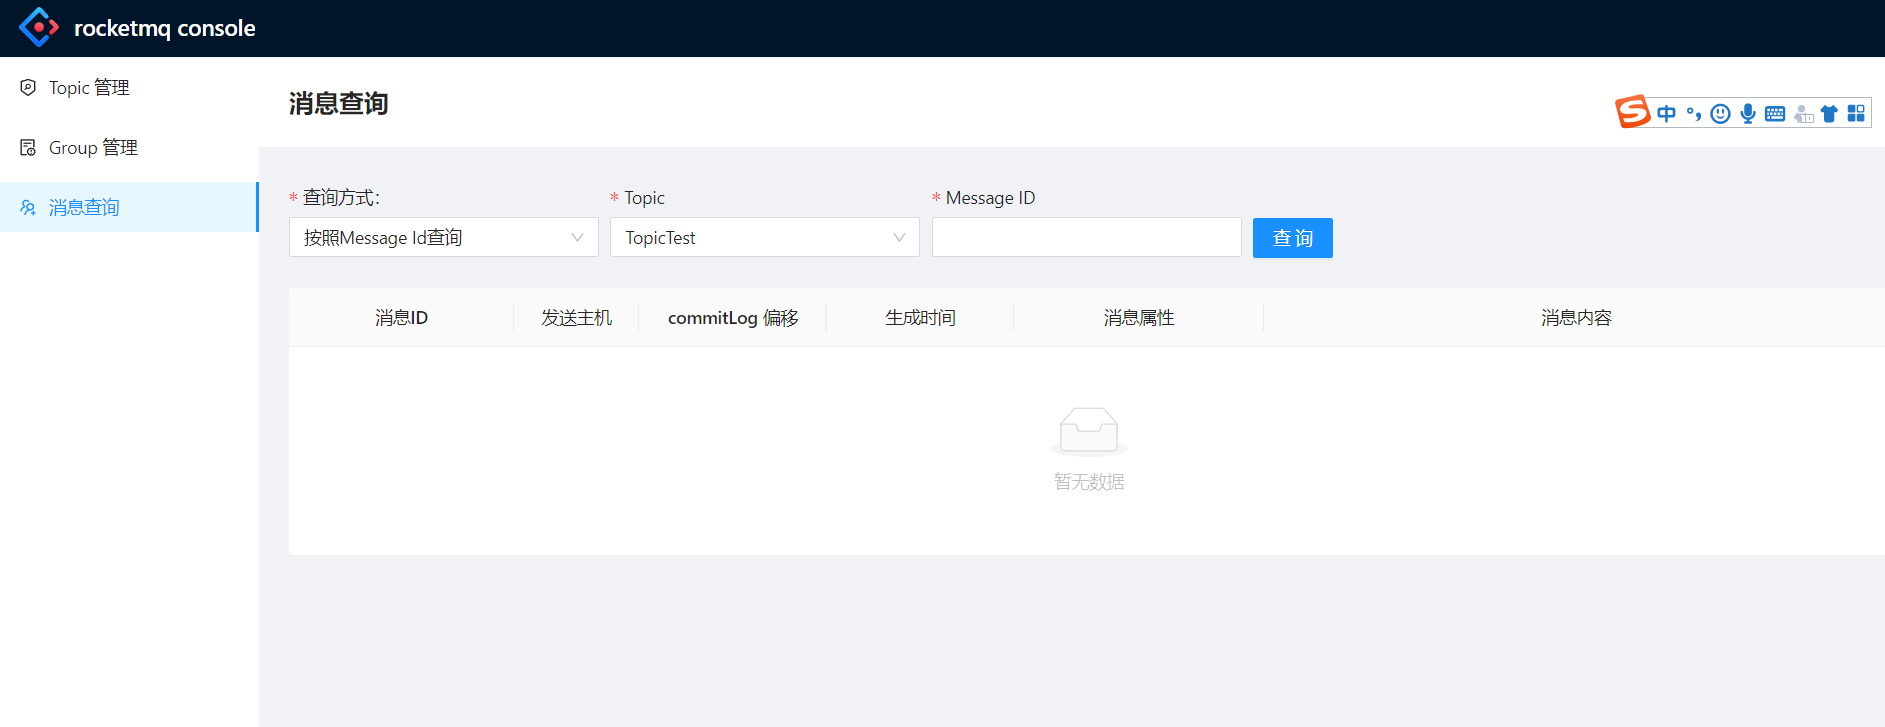Expand the Topic dropdown chevron arrow
1885x727 pixels.
click(x=899, y=237)
